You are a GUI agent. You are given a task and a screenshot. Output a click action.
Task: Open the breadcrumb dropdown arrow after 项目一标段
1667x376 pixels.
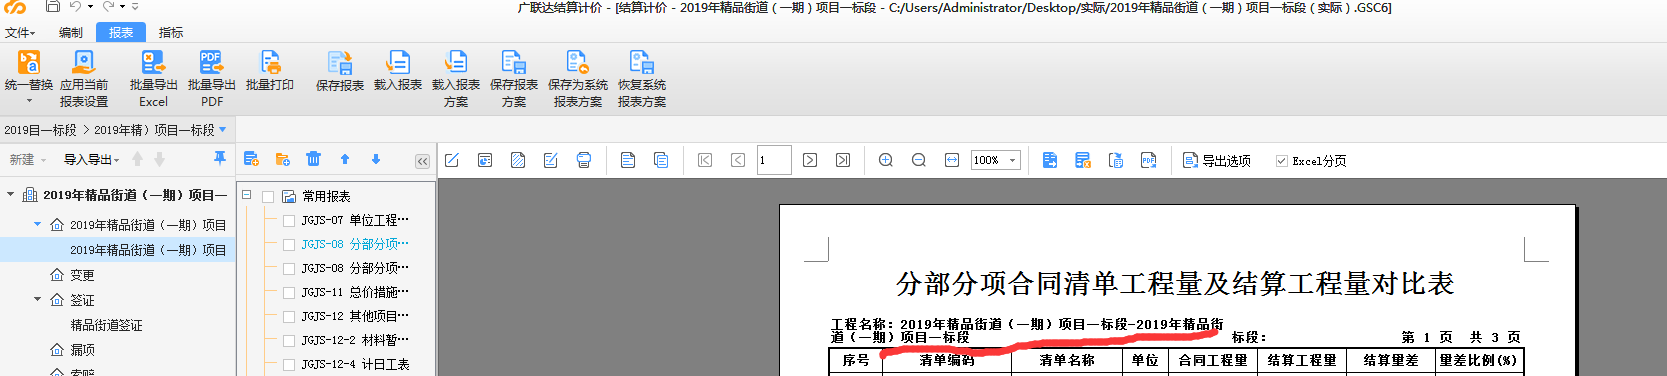pyautogui.click(x=222, y=130)
